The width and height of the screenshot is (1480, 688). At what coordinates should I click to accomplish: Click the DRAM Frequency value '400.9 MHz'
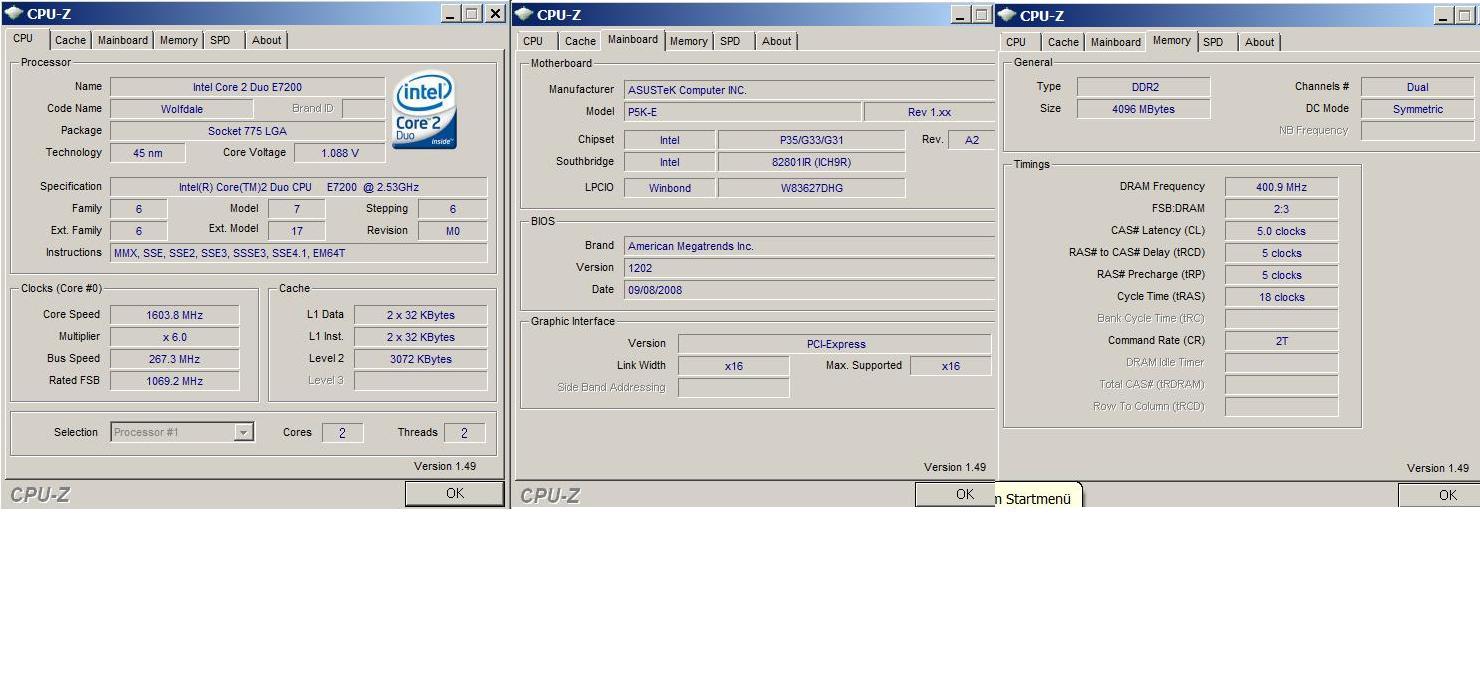[x=1281, y=187]
